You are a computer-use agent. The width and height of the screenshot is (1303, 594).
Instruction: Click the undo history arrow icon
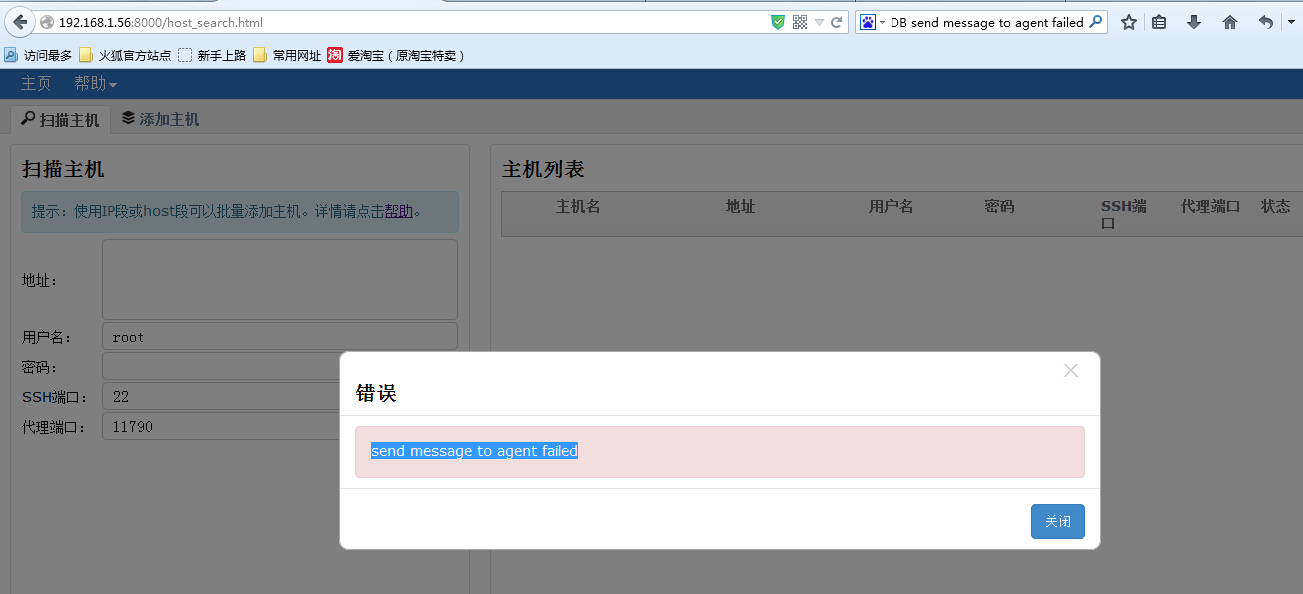1265,21
